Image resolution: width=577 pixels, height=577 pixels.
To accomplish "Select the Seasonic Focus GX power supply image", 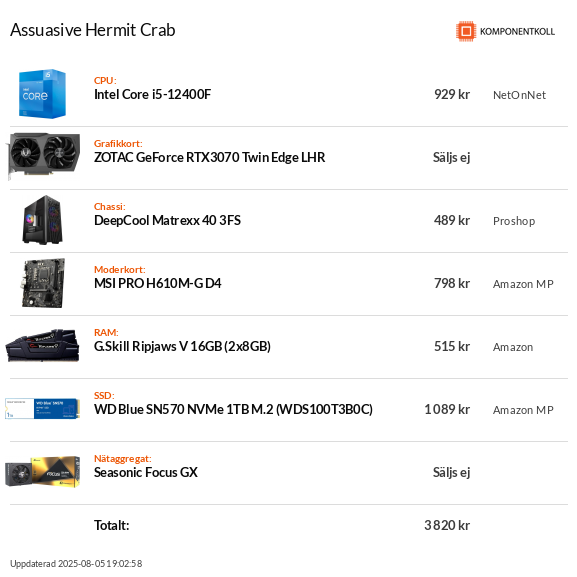I will 43,472.
